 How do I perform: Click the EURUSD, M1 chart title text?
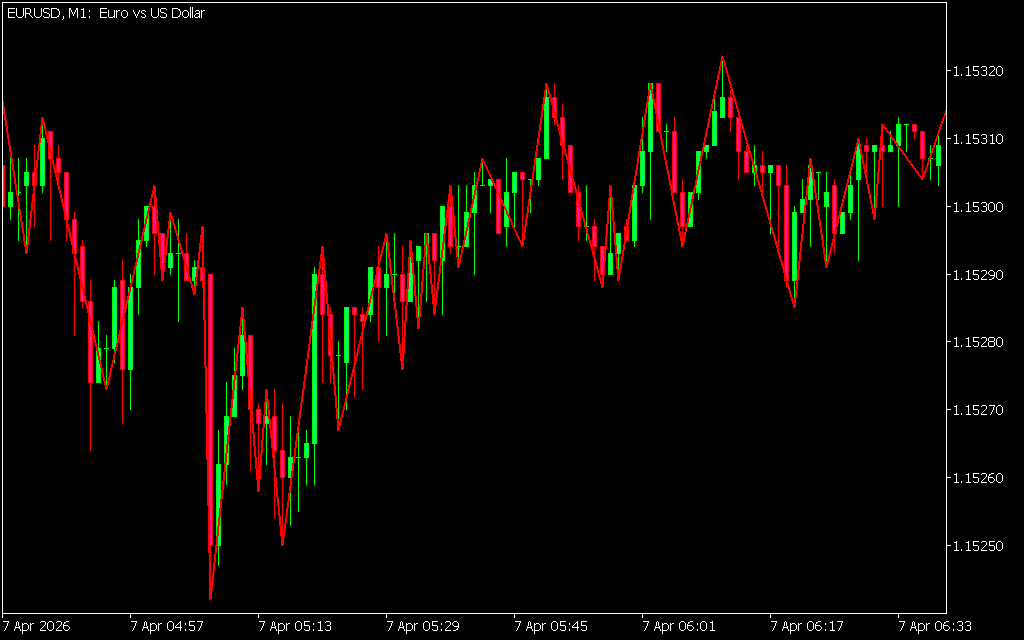106,13
